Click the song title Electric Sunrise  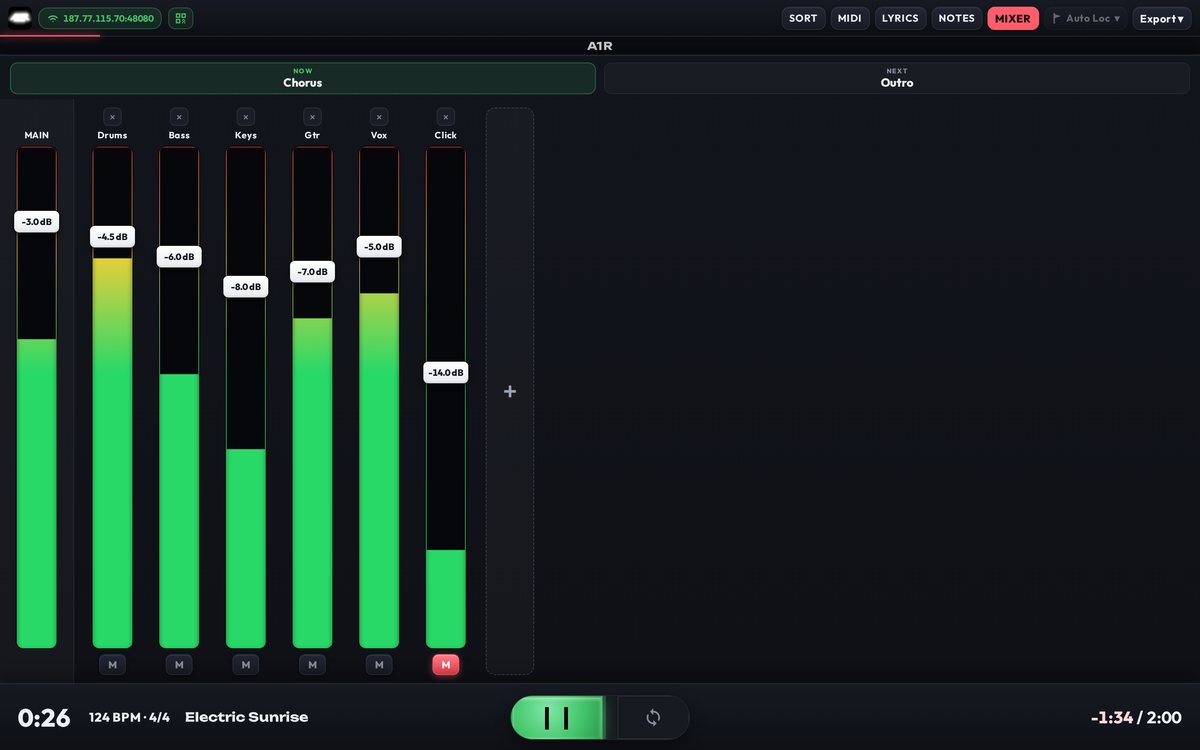pos(246,717)
